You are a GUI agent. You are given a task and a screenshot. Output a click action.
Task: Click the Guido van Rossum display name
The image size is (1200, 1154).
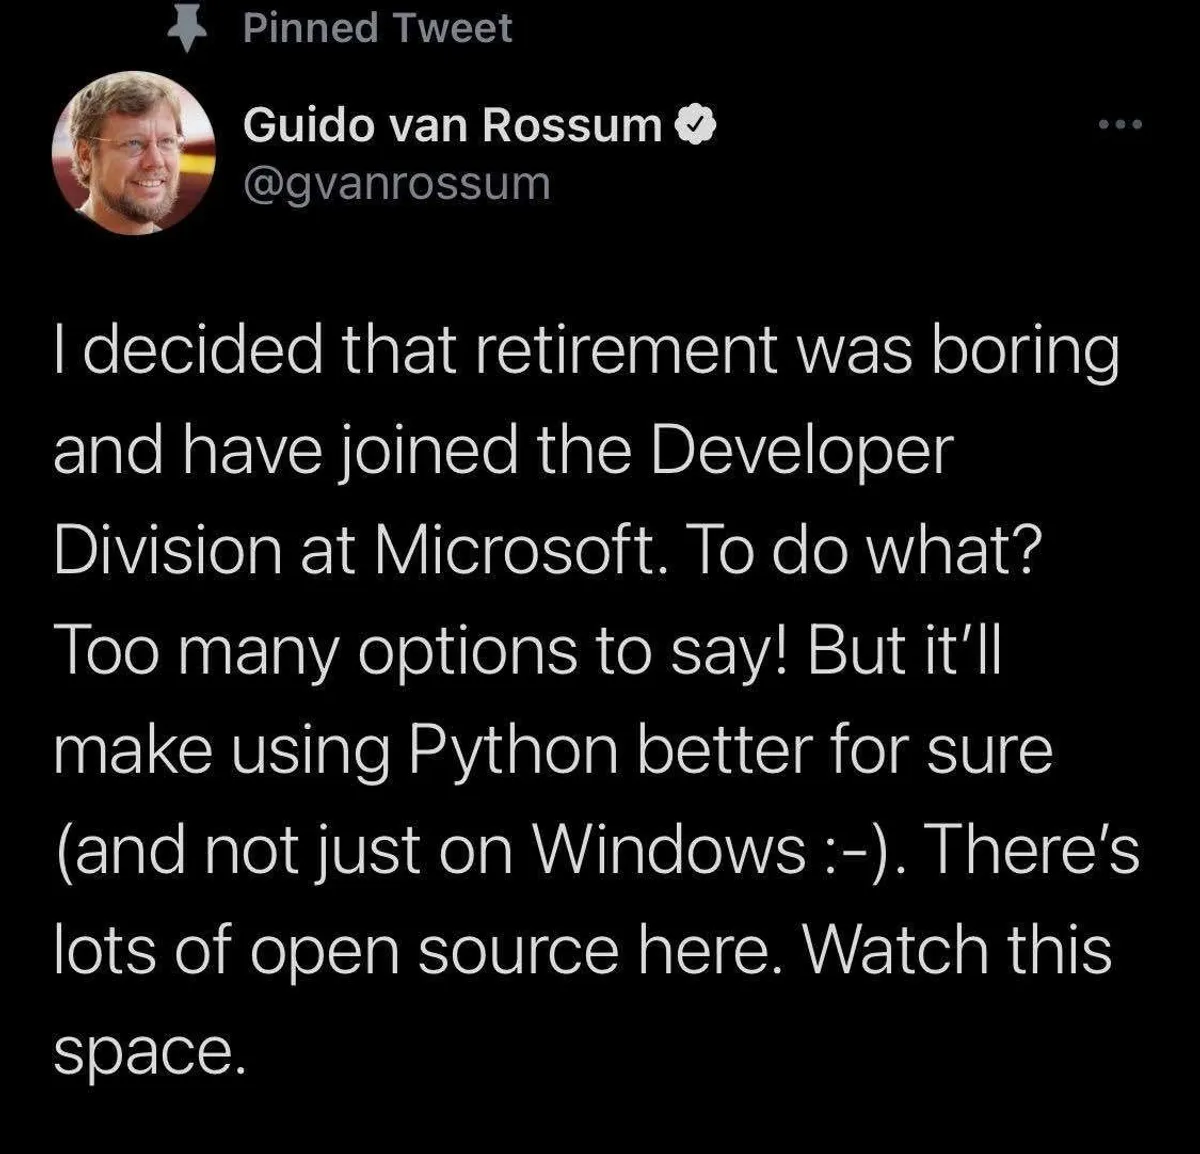(x=452, y=125)
